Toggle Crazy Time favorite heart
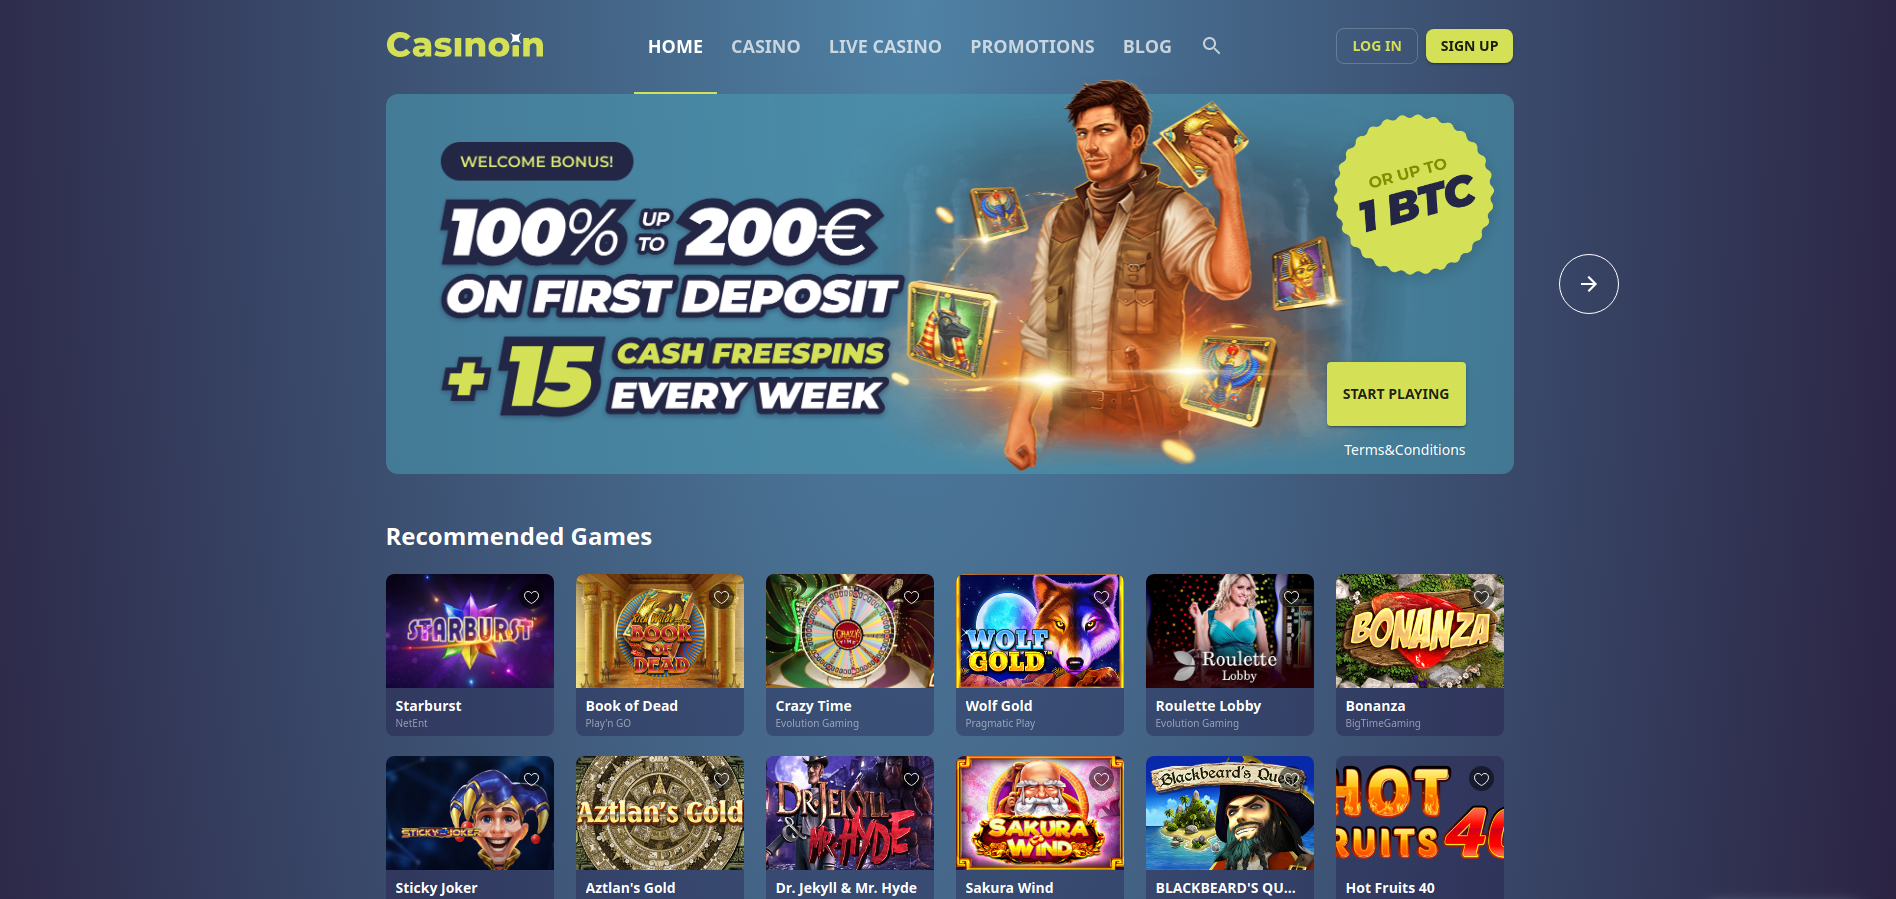 coord(911,597)
